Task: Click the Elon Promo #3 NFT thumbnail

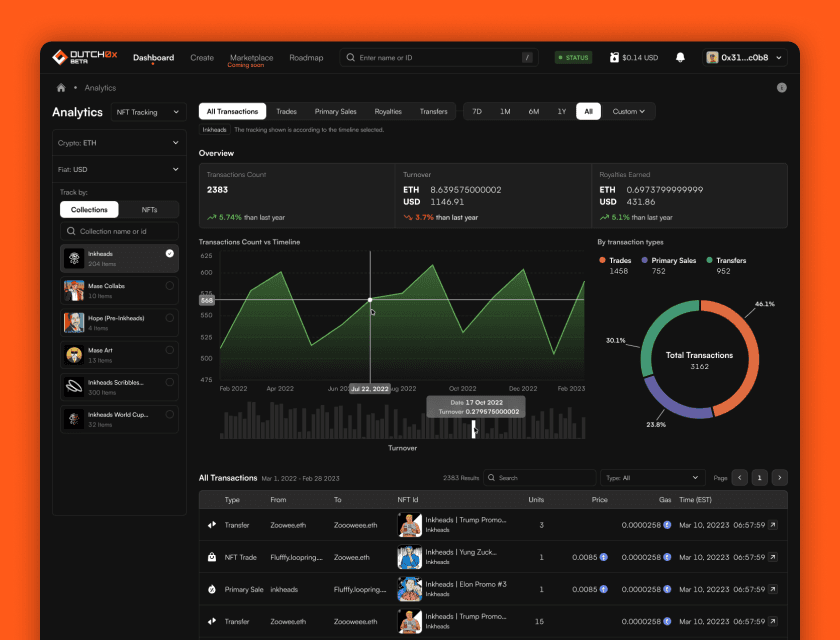Action: (x=409, y=589)
